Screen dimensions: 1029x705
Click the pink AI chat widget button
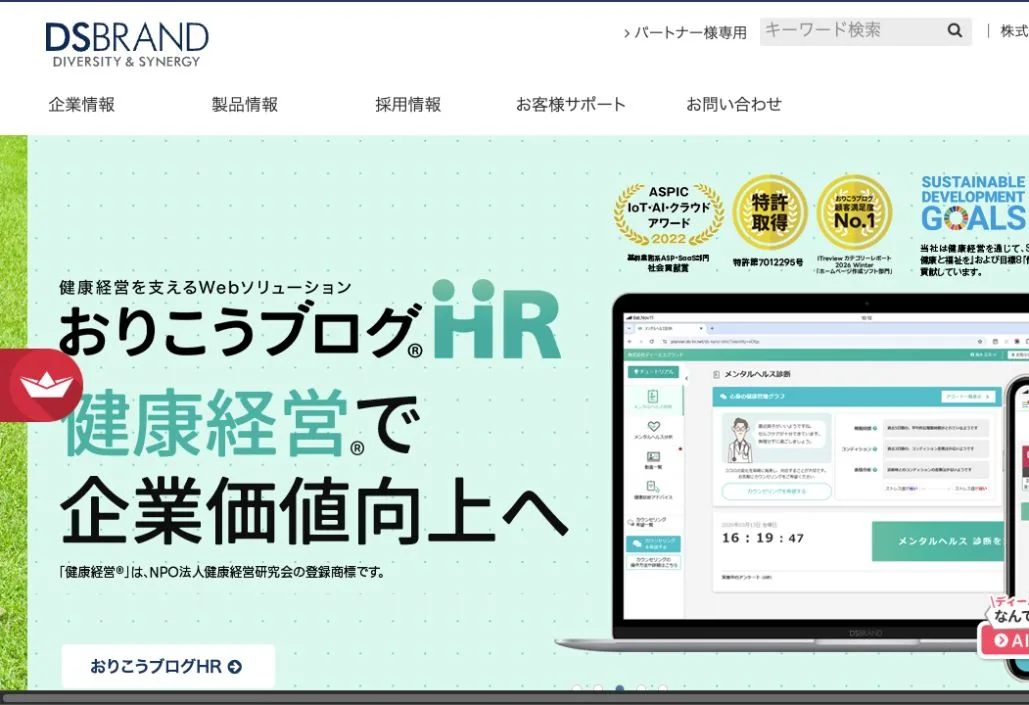[x=1004, y=639]
